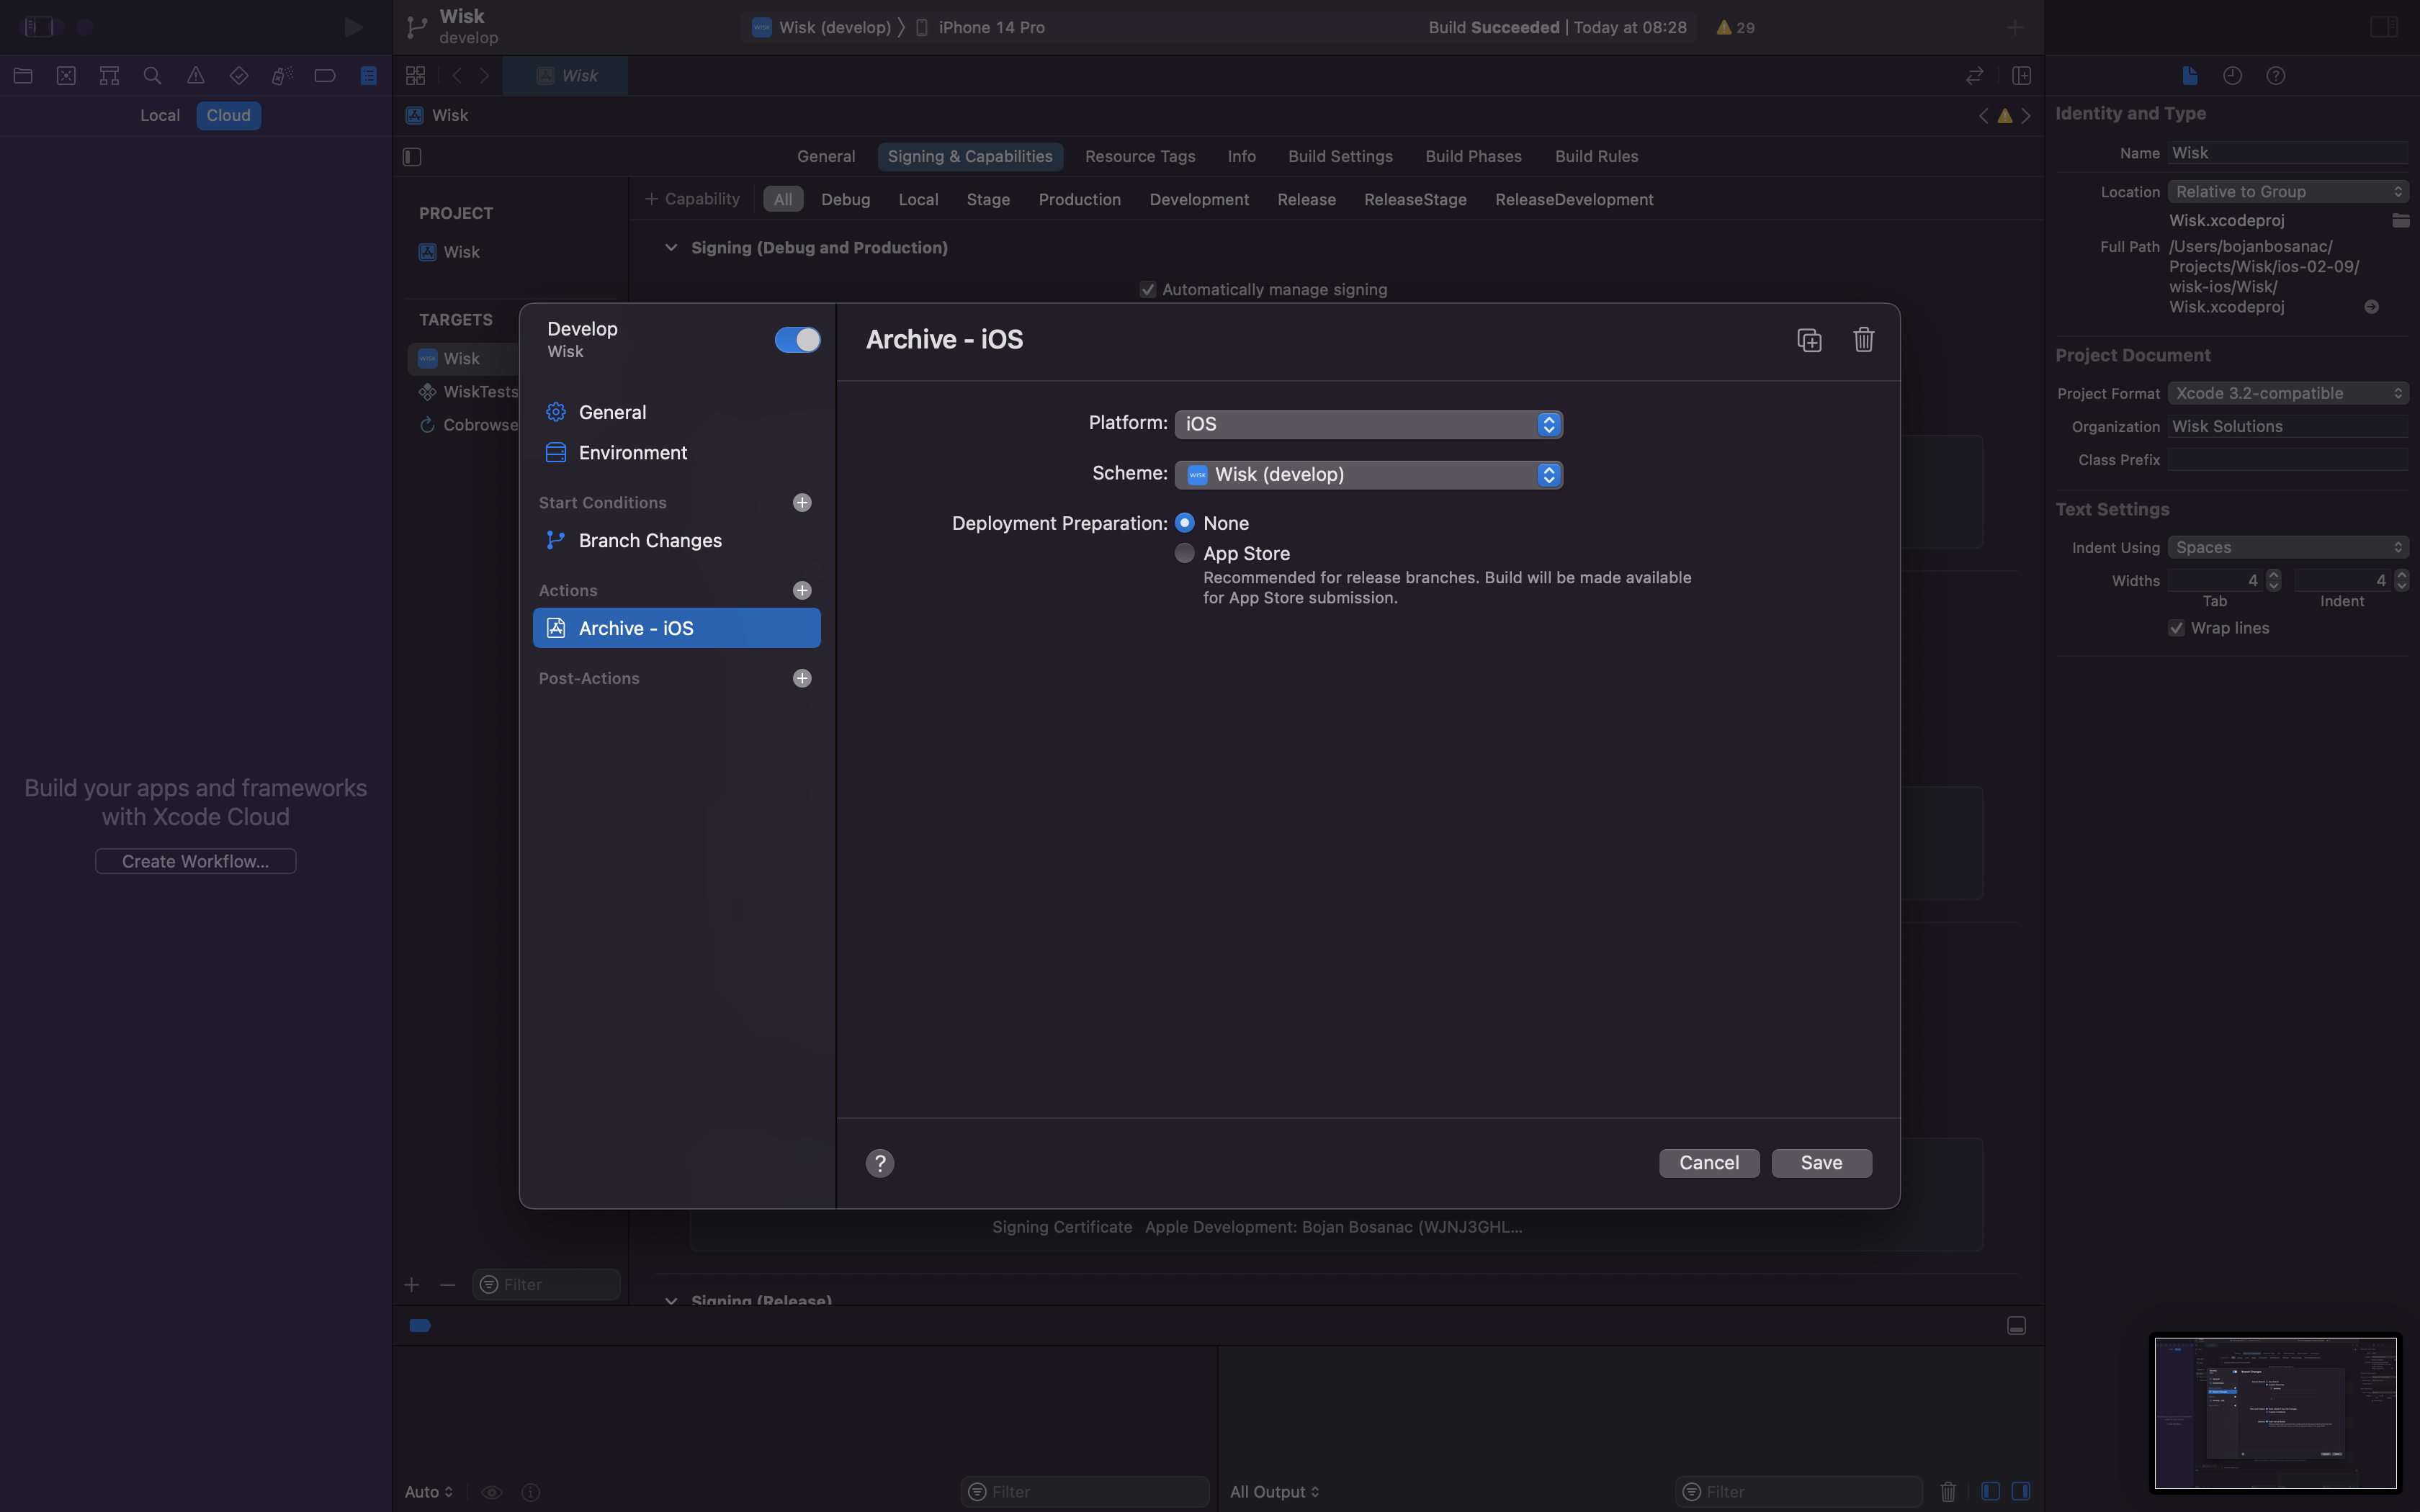Show the history inspector
This screenshot has height=1512, width=2420.
[x=2233, y=76]
